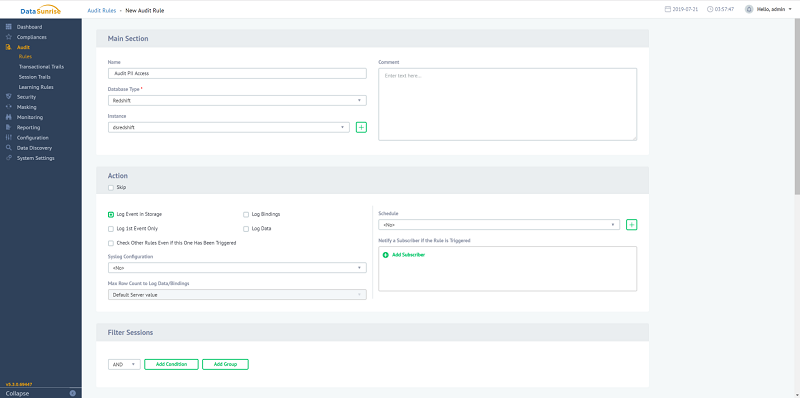Click Collapse sidebar label
Viewport: 800px width, 398px height.
17,393
